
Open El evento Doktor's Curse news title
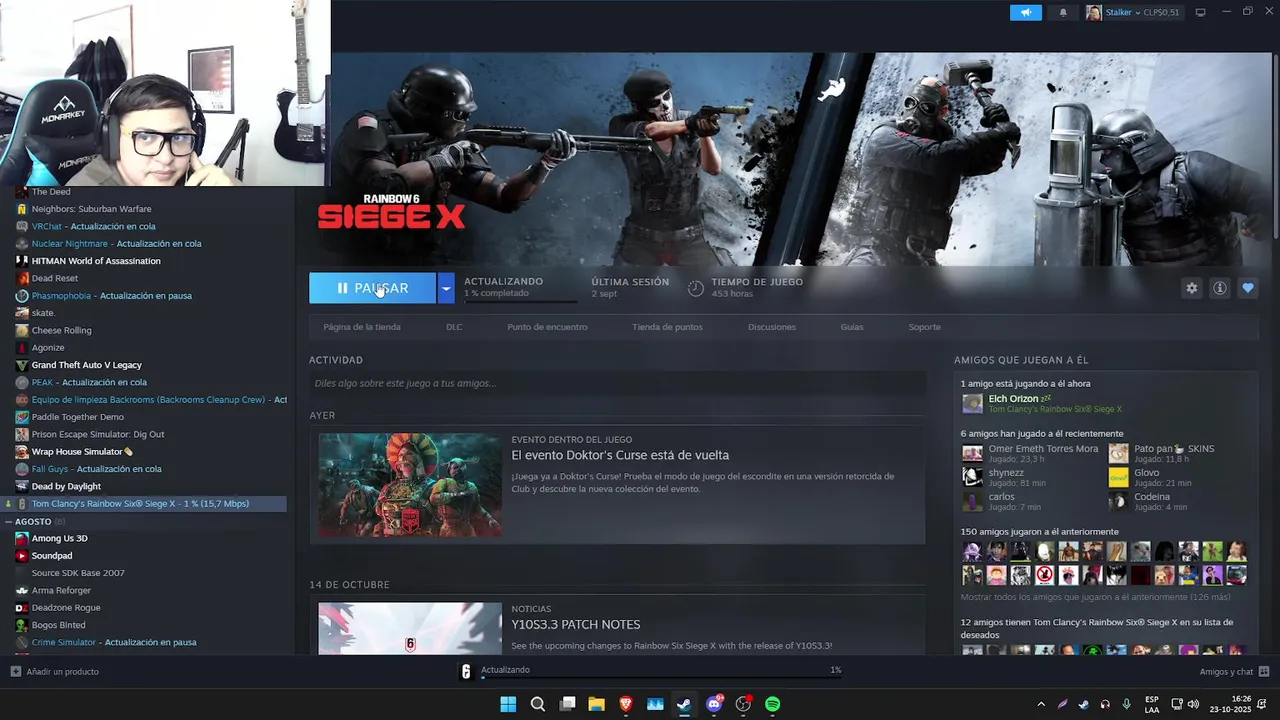[x=620, y=455]
